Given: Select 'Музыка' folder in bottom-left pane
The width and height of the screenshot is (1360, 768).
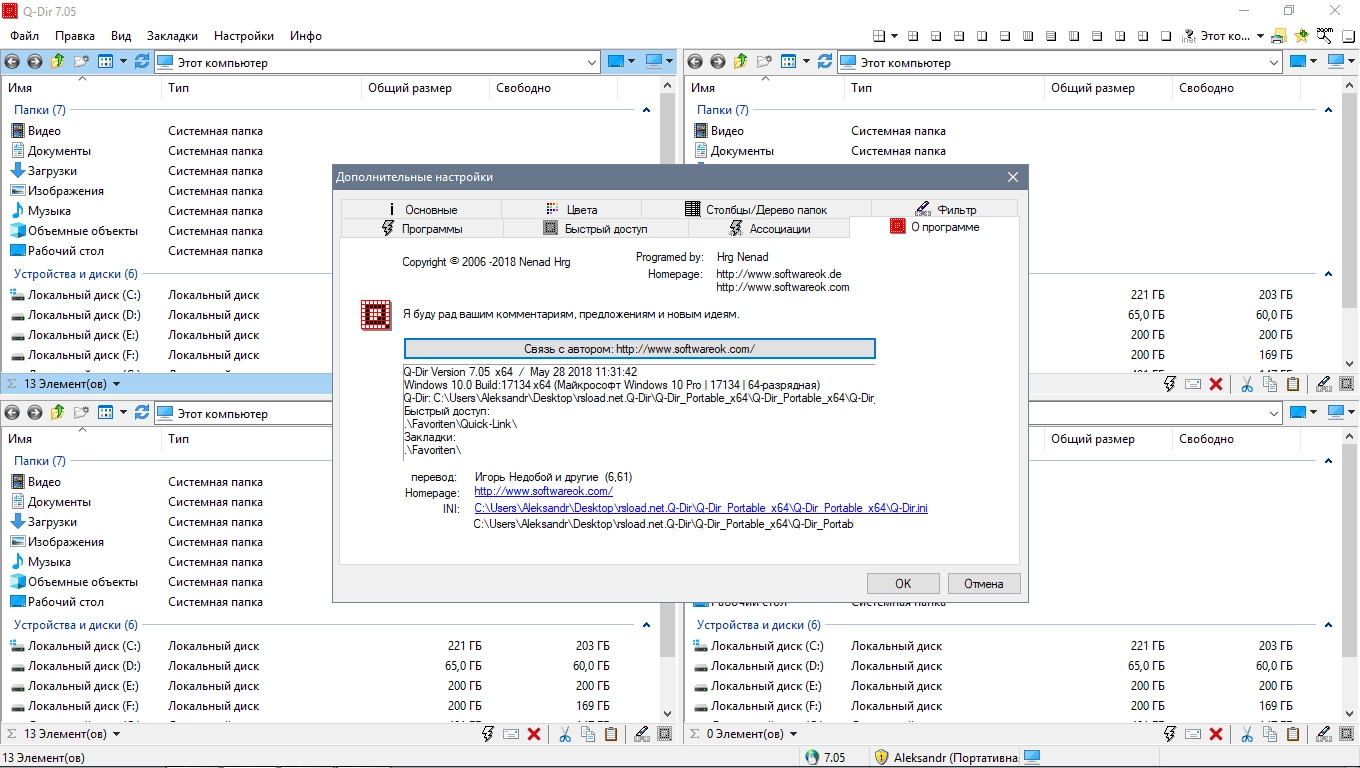Looking at the screenshot, I should (x=49, y=562).
